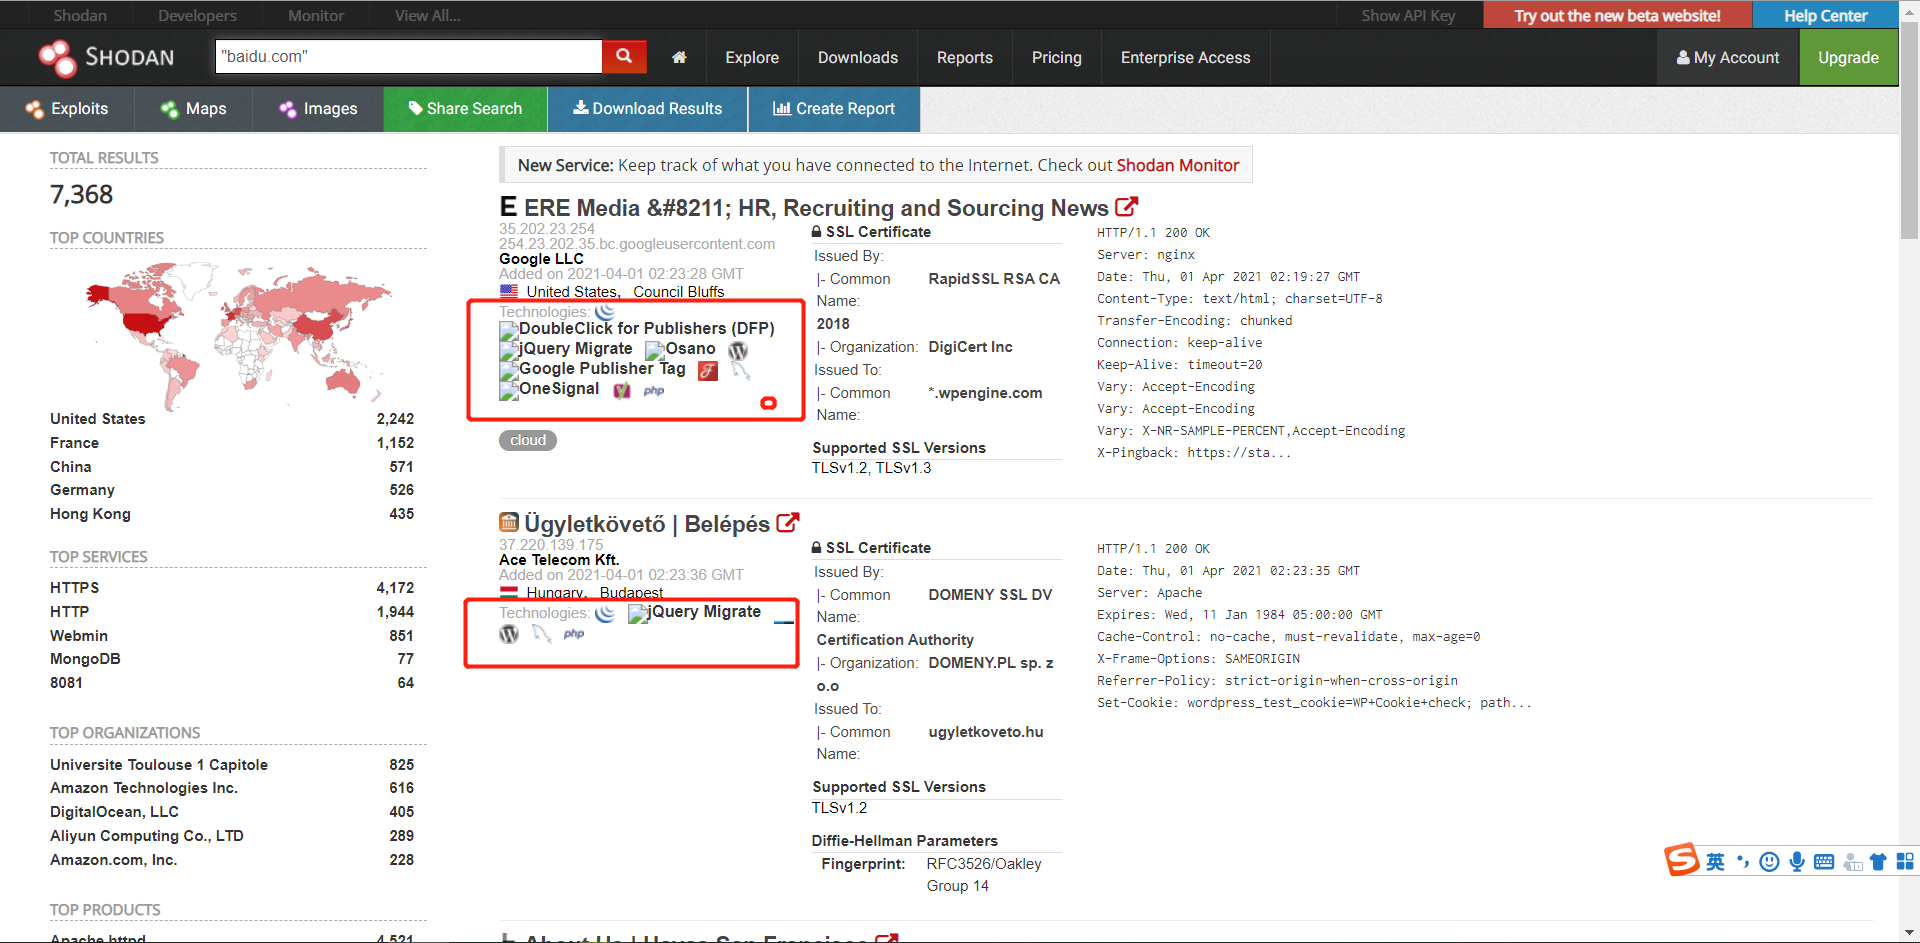
Task: Open Enterprise Access page
Action: point(1186,58)
